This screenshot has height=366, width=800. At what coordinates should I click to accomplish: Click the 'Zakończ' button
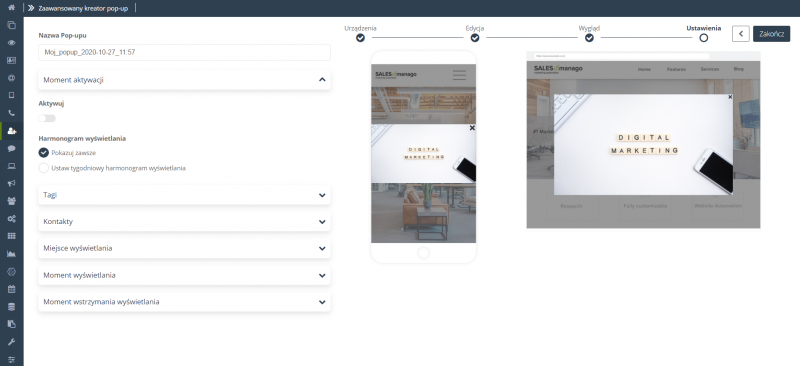click(771, 34)
